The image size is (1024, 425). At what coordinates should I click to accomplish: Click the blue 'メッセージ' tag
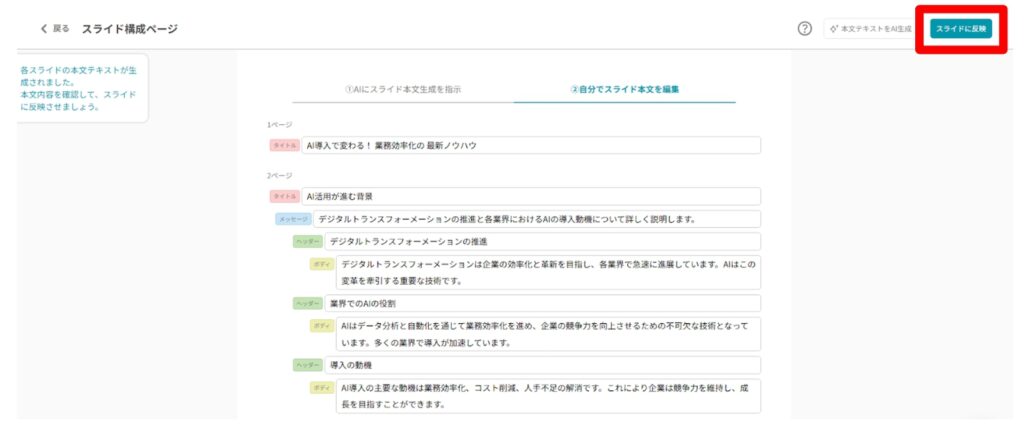coord(293,219)
